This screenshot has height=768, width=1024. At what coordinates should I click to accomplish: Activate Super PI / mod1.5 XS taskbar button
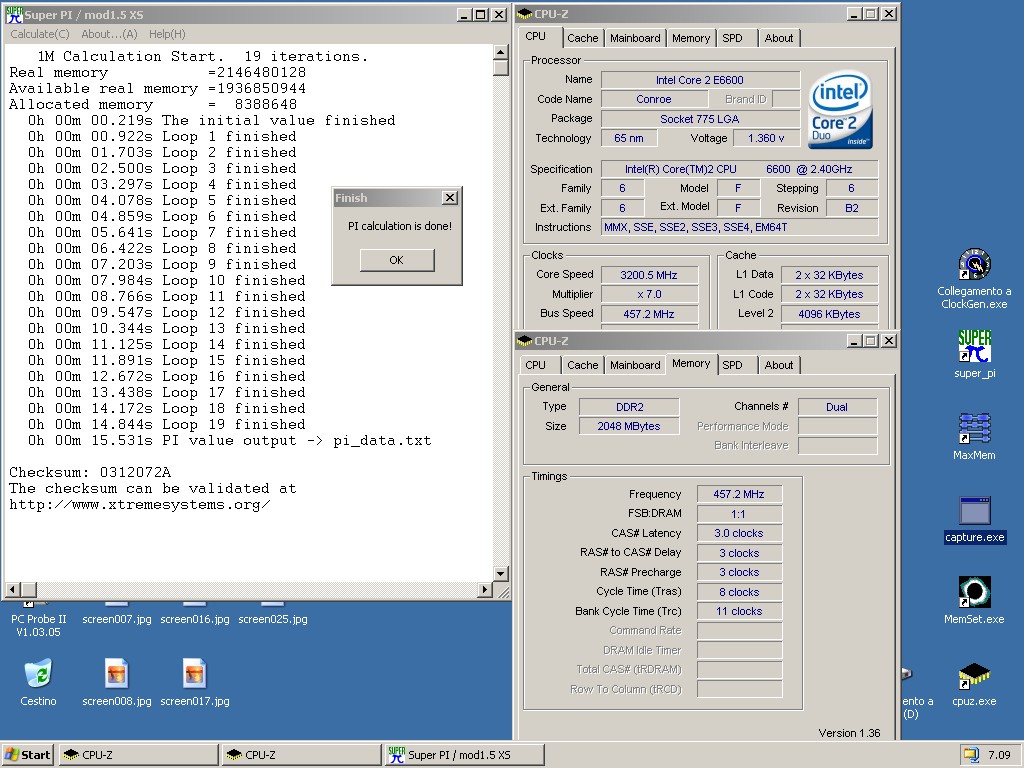click(x=464, y=754)
